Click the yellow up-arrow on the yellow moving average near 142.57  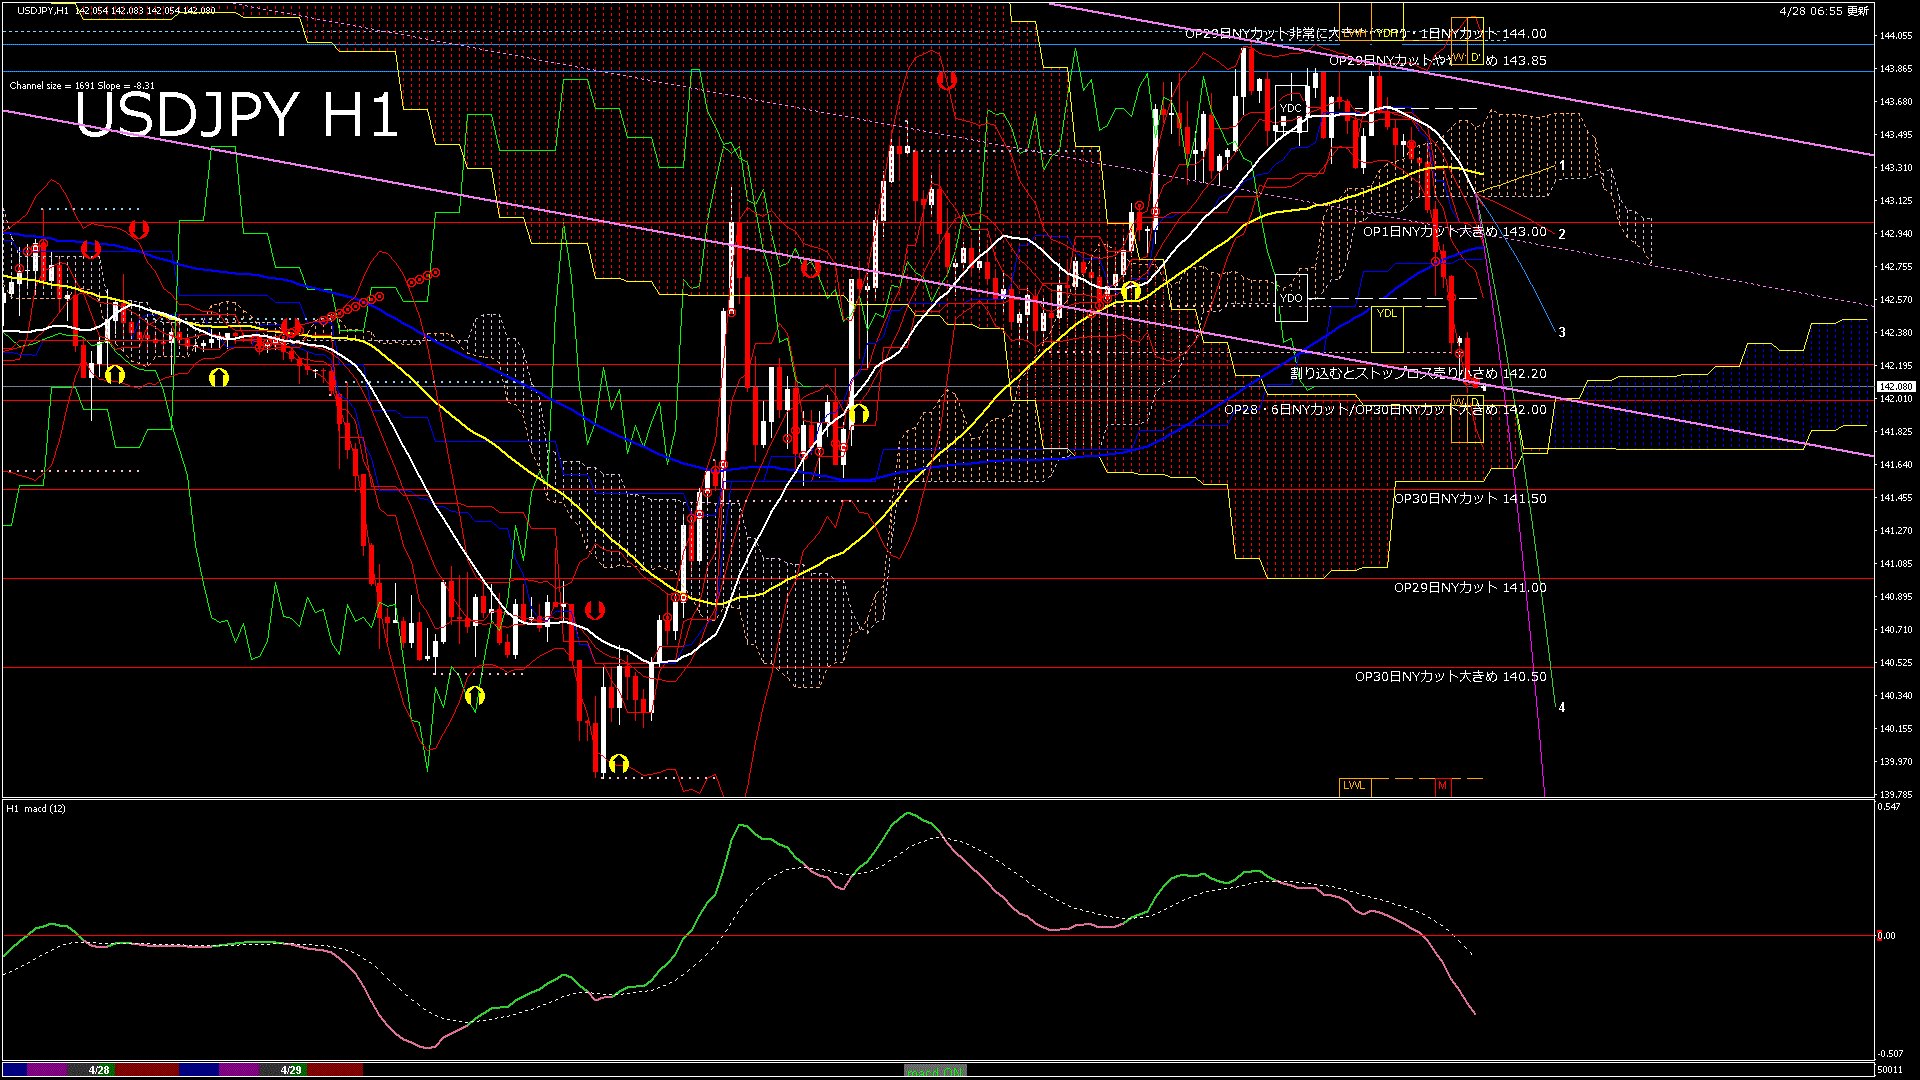(1131, 291)
